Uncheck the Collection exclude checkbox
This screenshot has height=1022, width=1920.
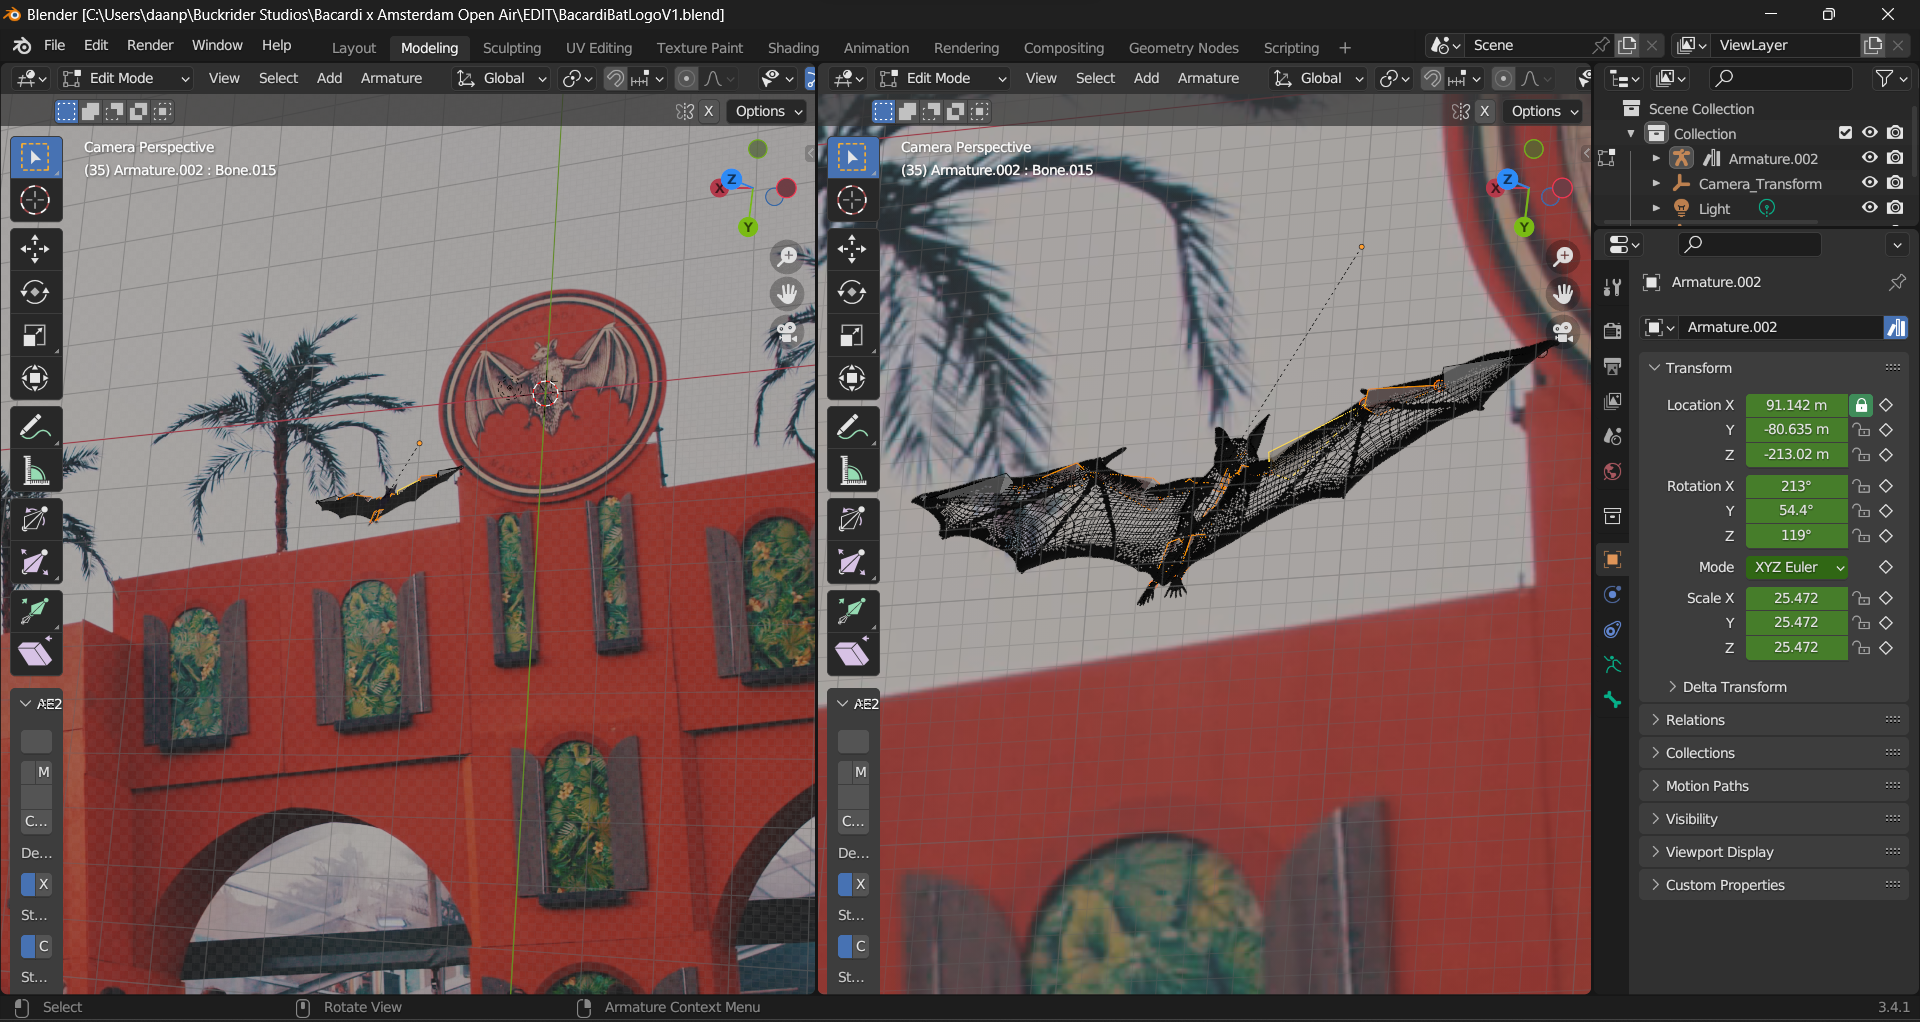tap(1846, 133)
